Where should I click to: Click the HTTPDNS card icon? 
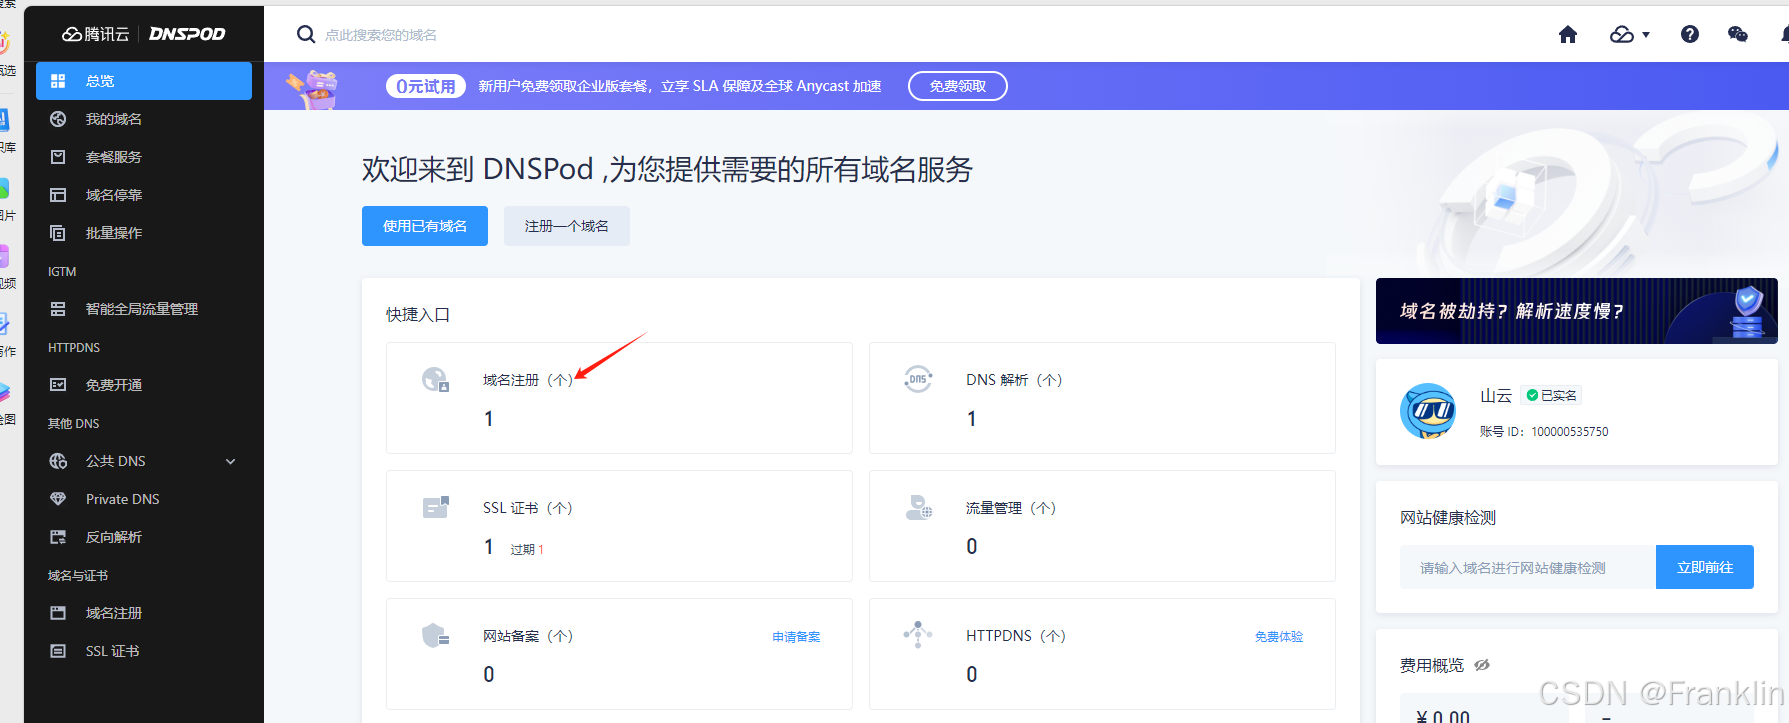[918, 635]
